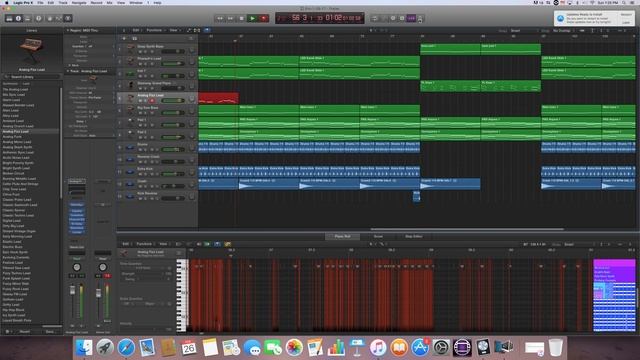Toggle the blue Catch Playhead icon in Tracks area

(207, 30)
